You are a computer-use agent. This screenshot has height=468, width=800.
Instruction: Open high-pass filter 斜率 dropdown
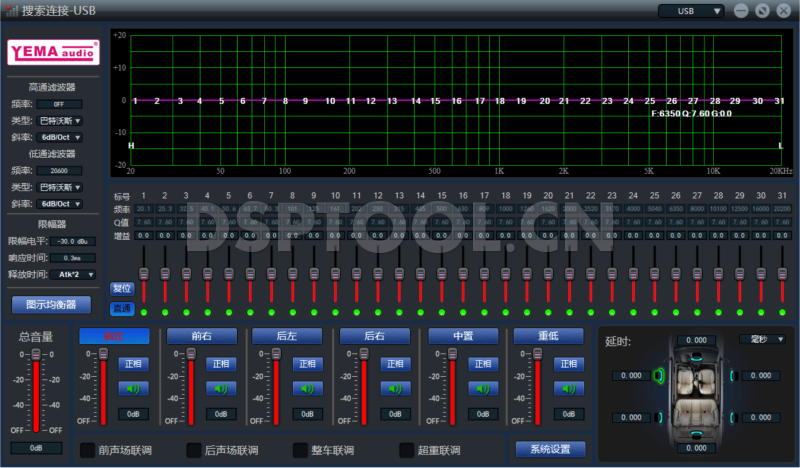pos(60,137)
